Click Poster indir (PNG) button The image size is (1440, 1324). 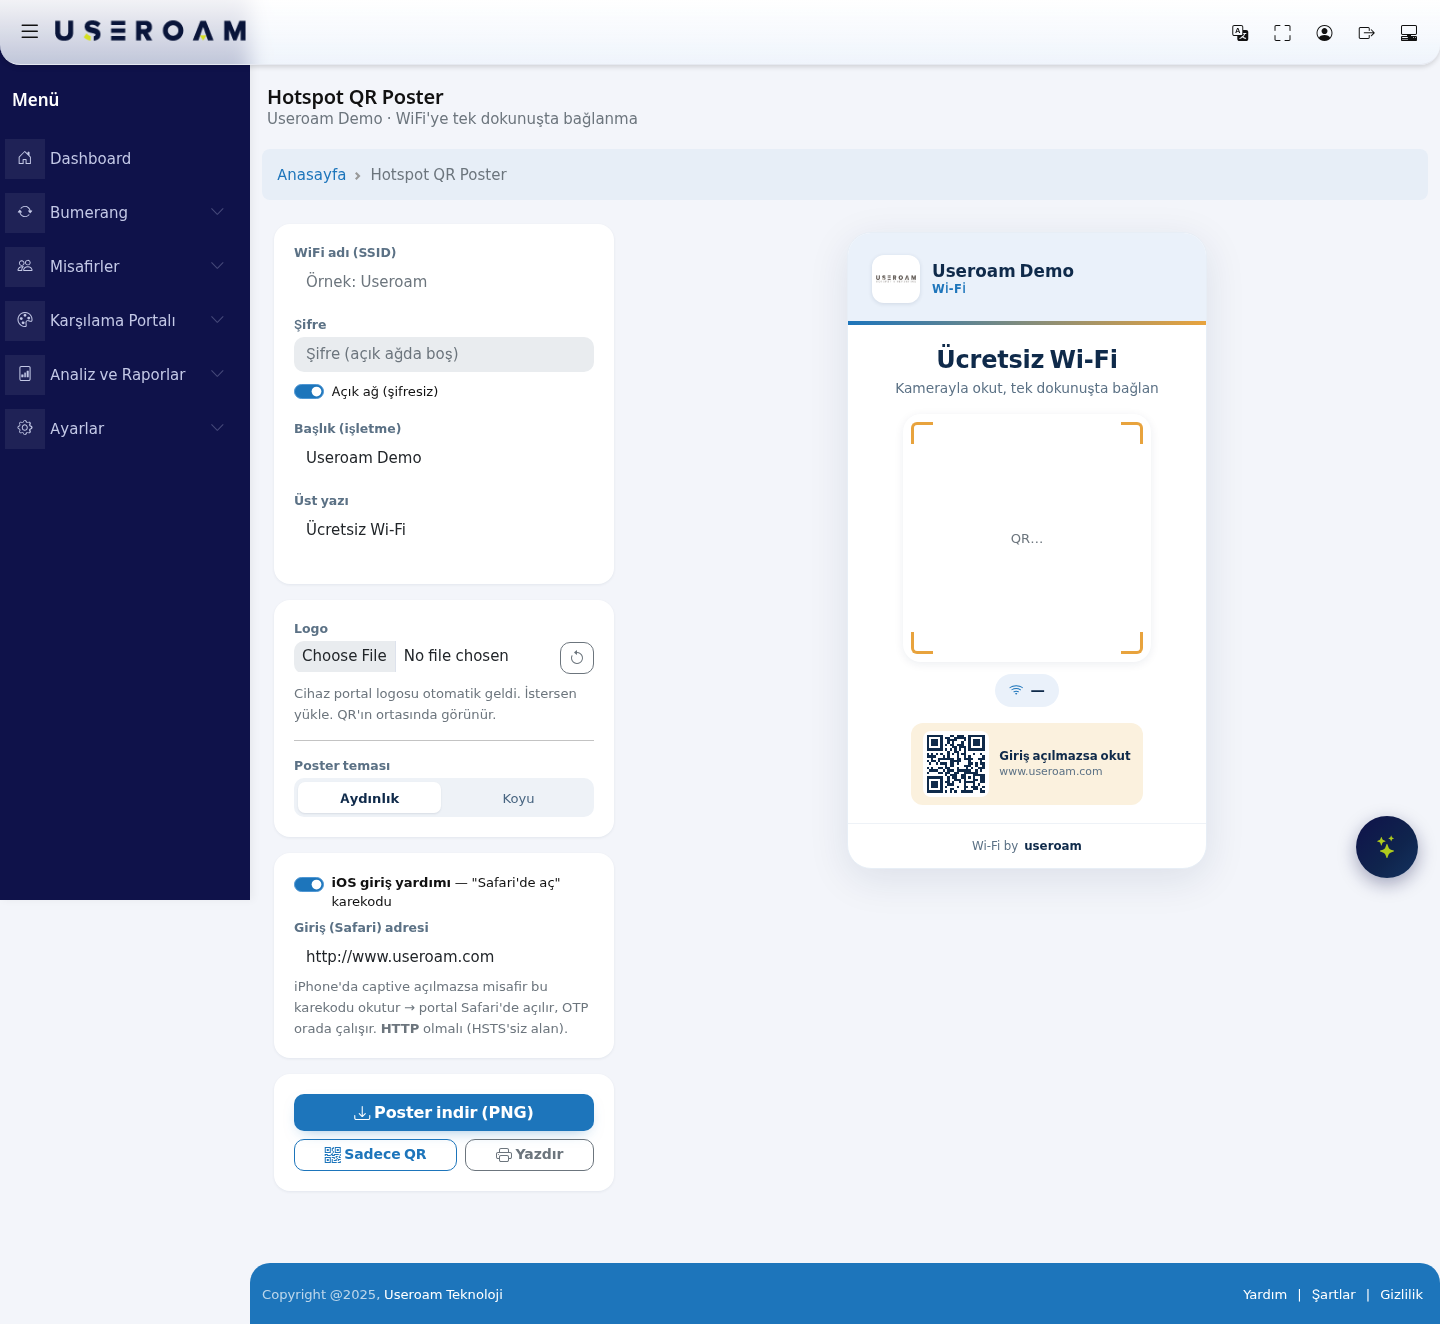[x=444, y=1112]
